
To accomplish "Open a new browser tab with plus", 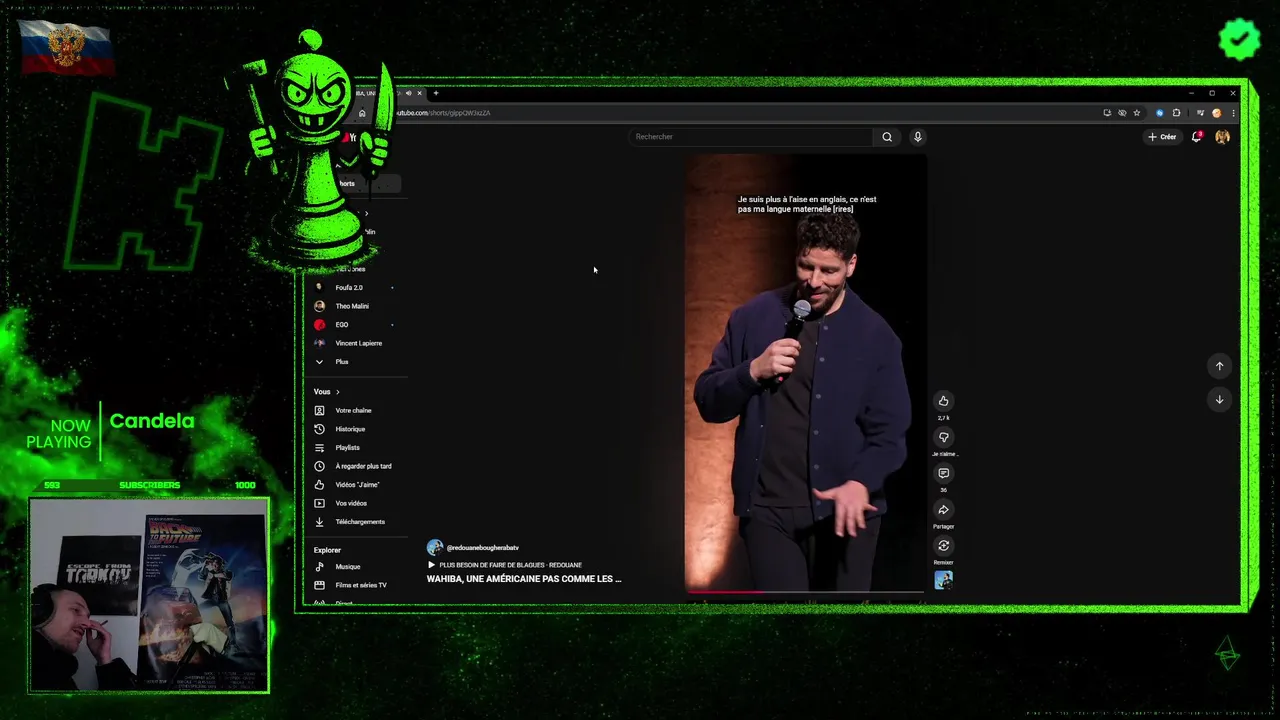I will click(x=436, y=93).
